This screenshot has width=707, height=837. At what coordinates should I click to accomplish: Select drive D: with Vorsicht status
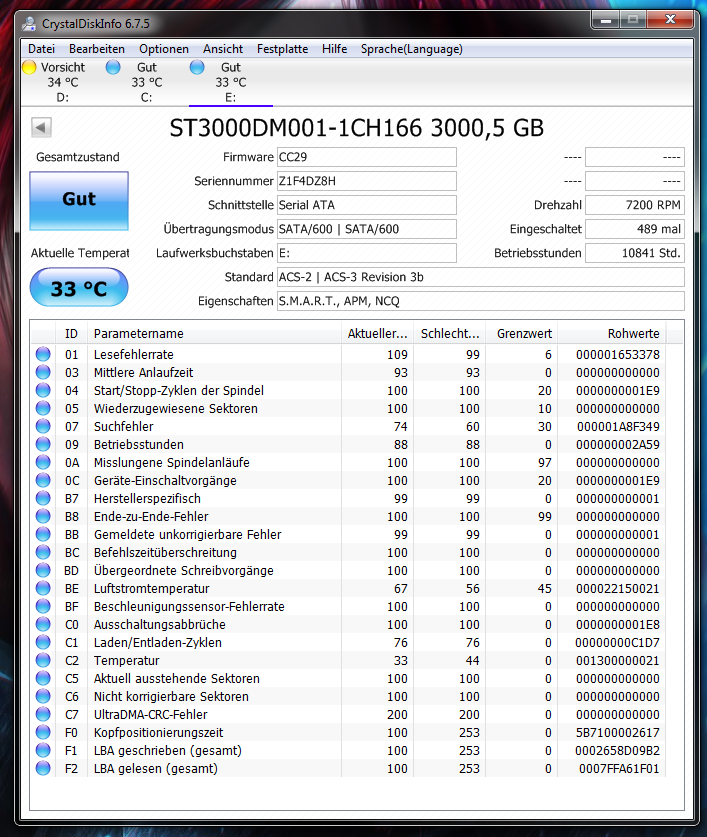coord(62,82)
